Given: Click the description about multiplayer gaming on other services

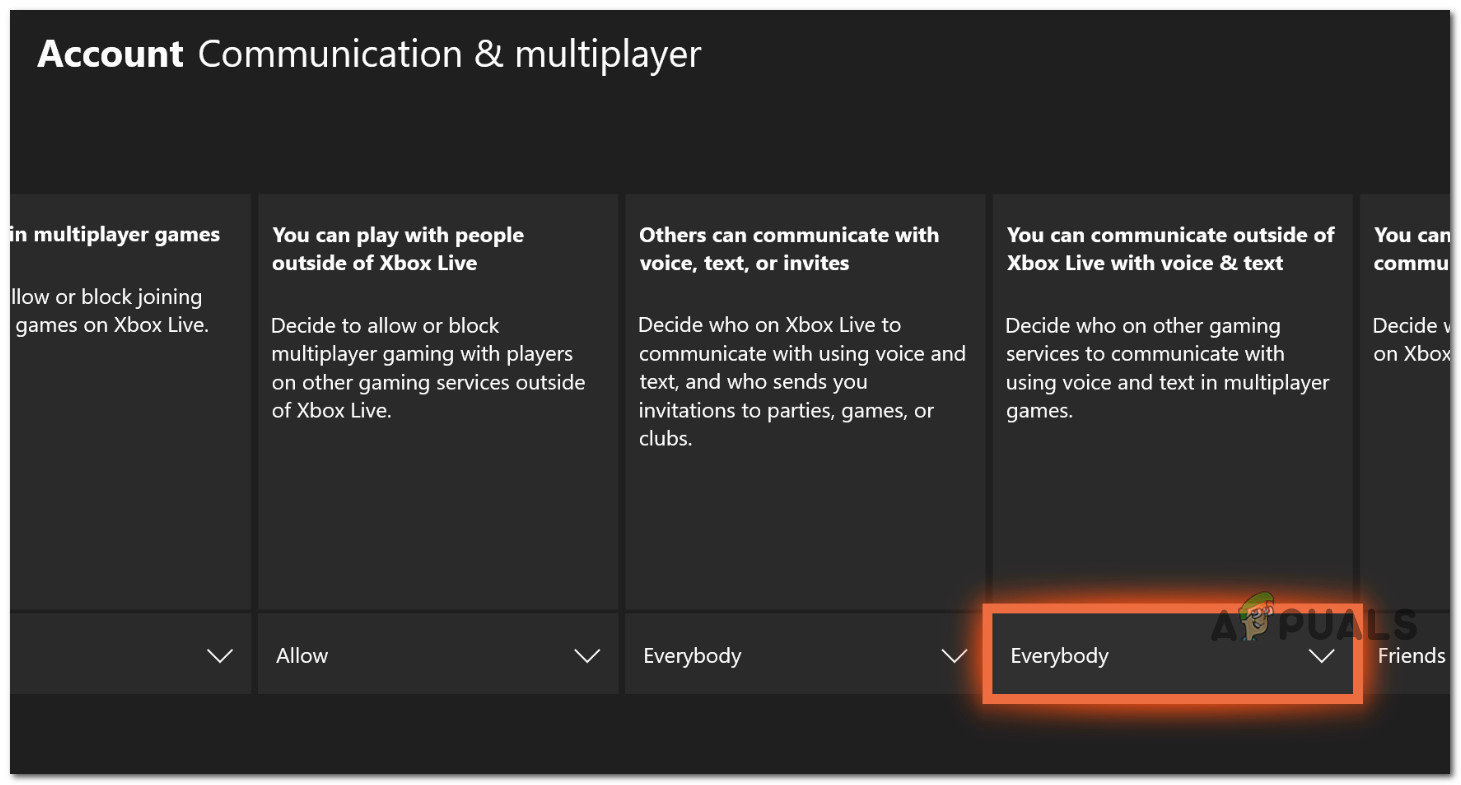Looking at the screenshot, I should [x=427, y=368].
